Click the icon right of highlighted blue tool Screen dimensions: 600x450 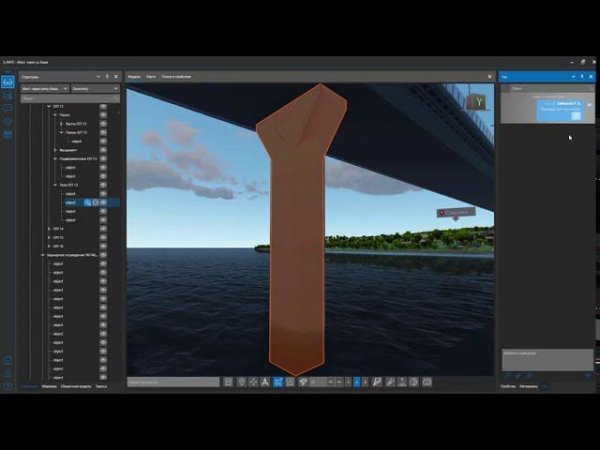(x=290, y=382)
